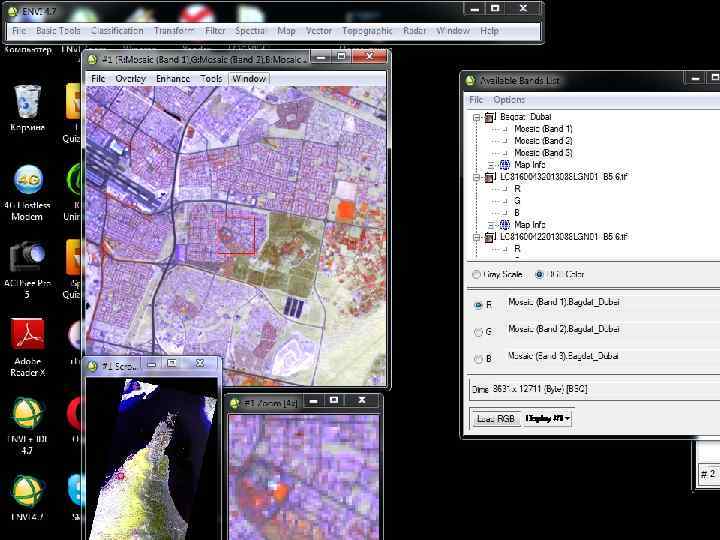Select the R channel radio button
The image size is (720, 540).
478,305
